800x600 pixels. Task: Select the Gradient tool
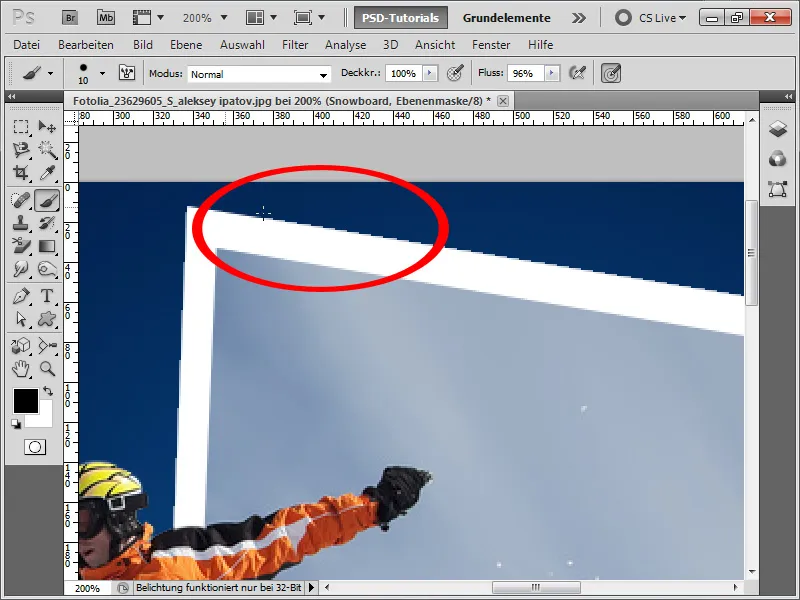[47, 246]
